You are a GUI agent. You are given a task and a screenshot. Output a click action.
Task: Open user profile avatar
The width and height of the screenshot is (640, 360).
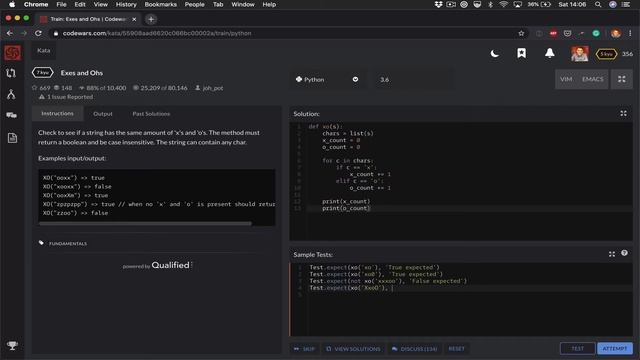[x=580, y=53]
